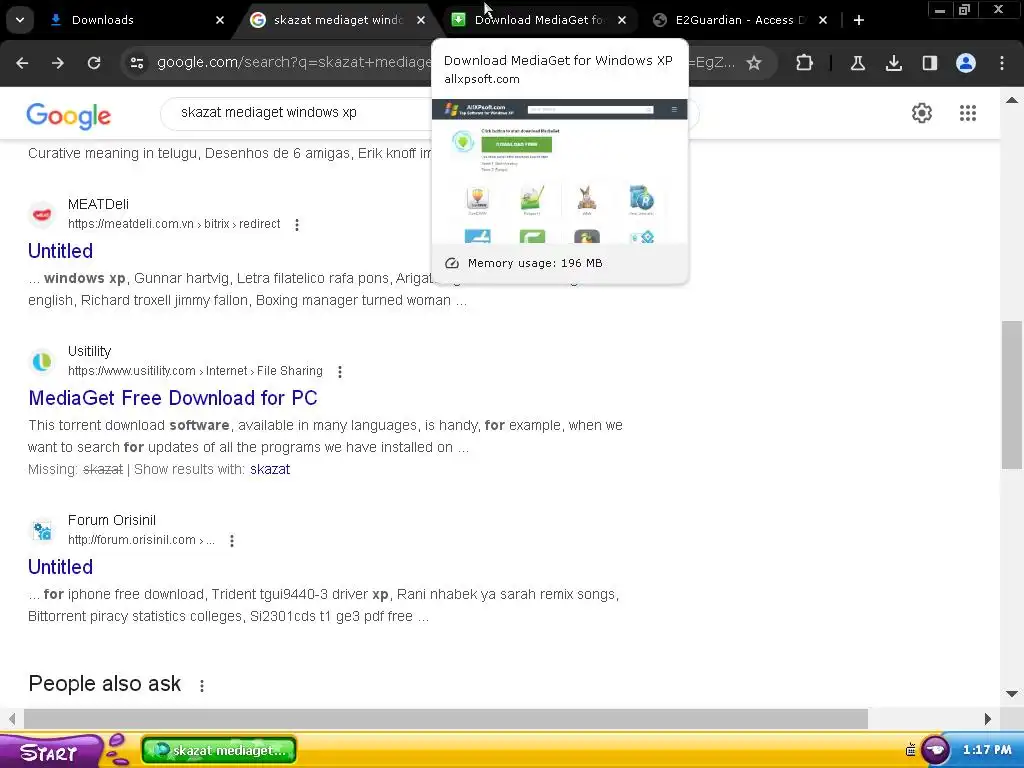
Task: Click the address bar URL text
Action: [294, 63]
